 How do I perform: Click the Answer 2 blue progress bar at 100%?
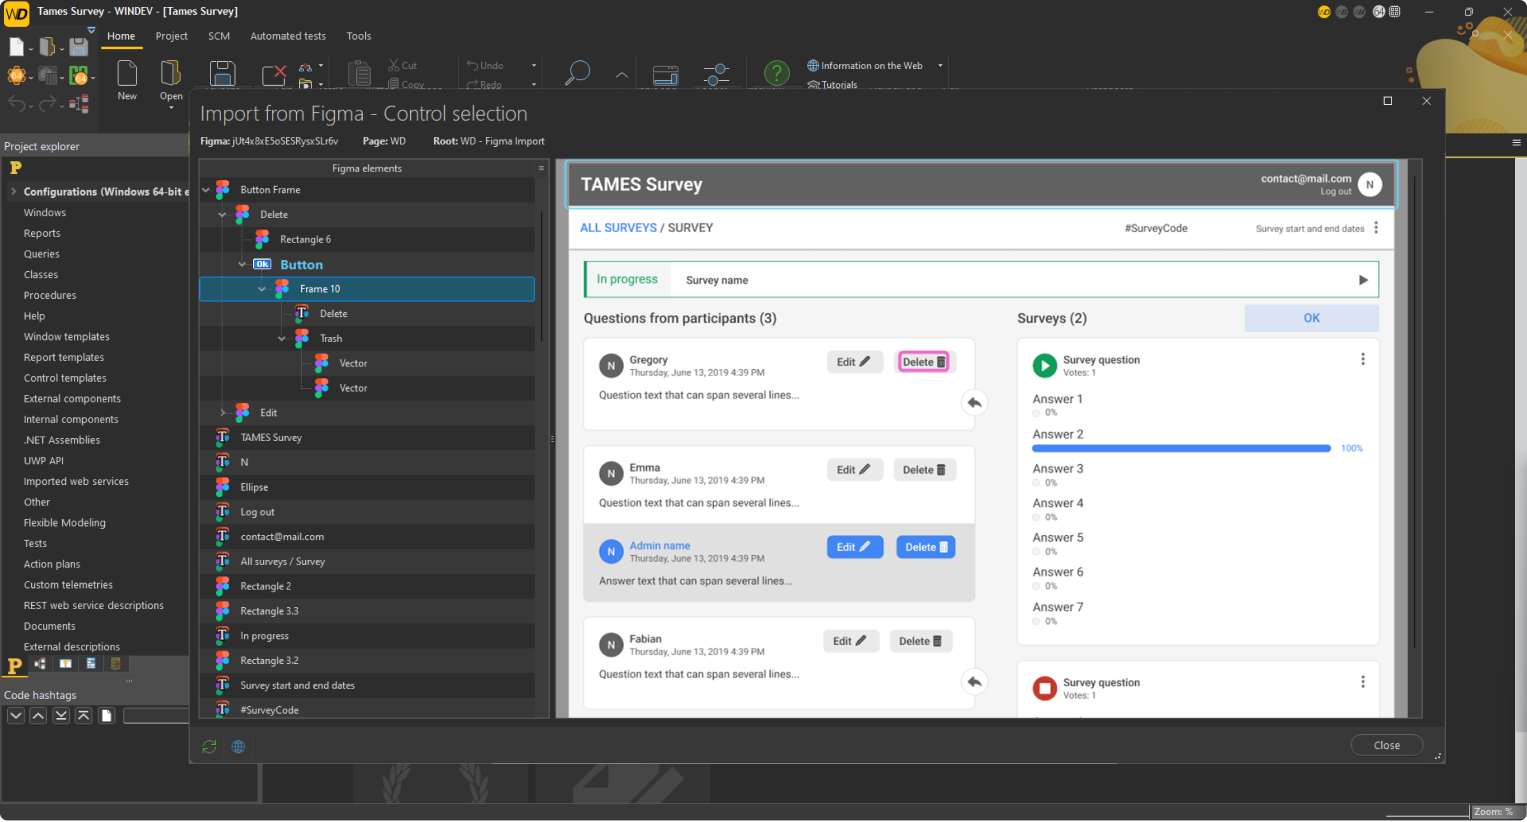1181,448
